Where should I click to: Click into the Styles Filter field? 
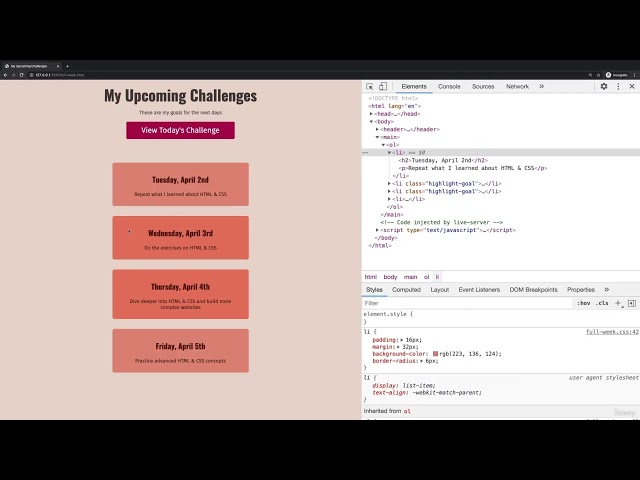467,303
